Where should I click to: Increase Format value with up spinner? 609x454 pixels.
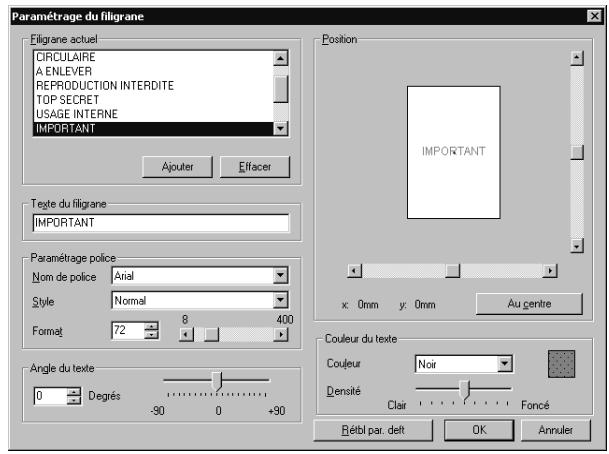point(151,326)
